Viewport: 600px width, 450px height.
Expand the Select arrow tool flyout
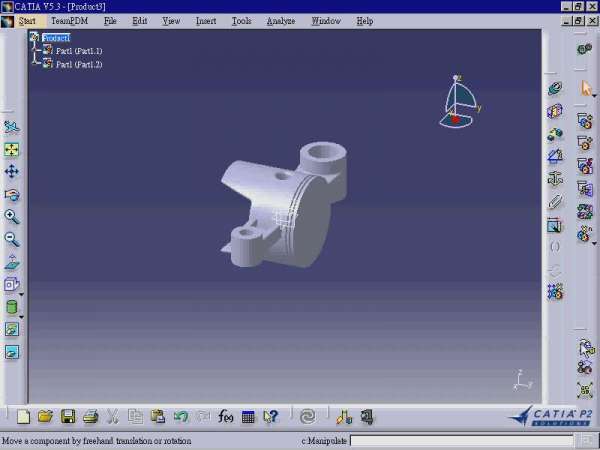point(594,96)
